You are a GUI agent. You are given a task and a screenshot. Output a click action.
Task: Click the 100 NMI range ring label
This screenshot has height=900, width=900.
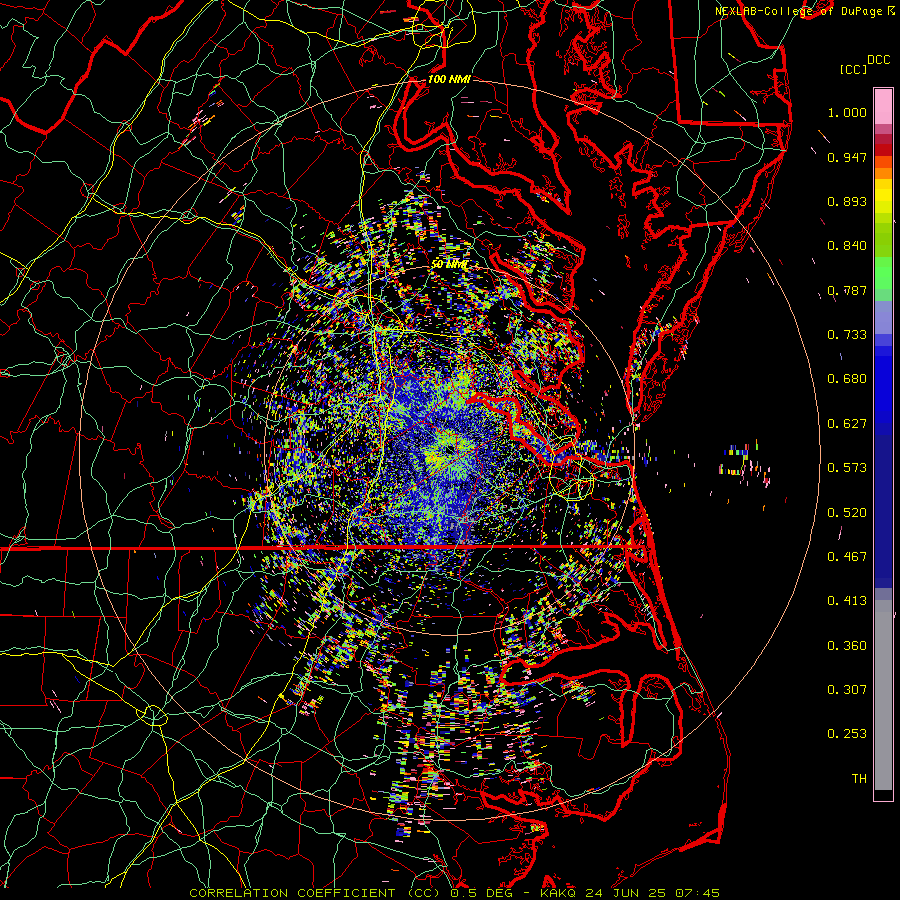coord(449,79)
